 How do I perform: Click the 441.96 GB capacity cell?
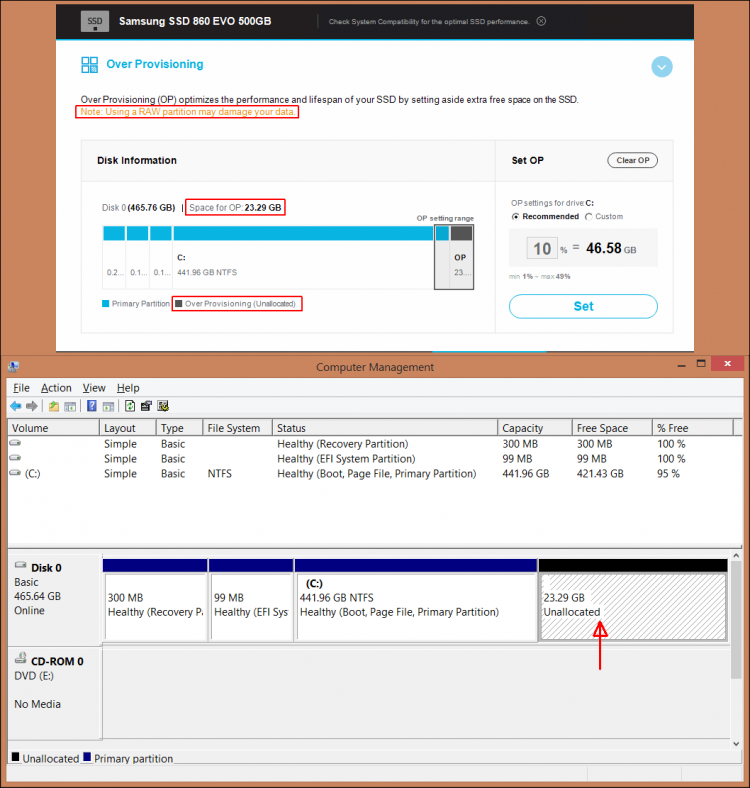pos(525,474)
